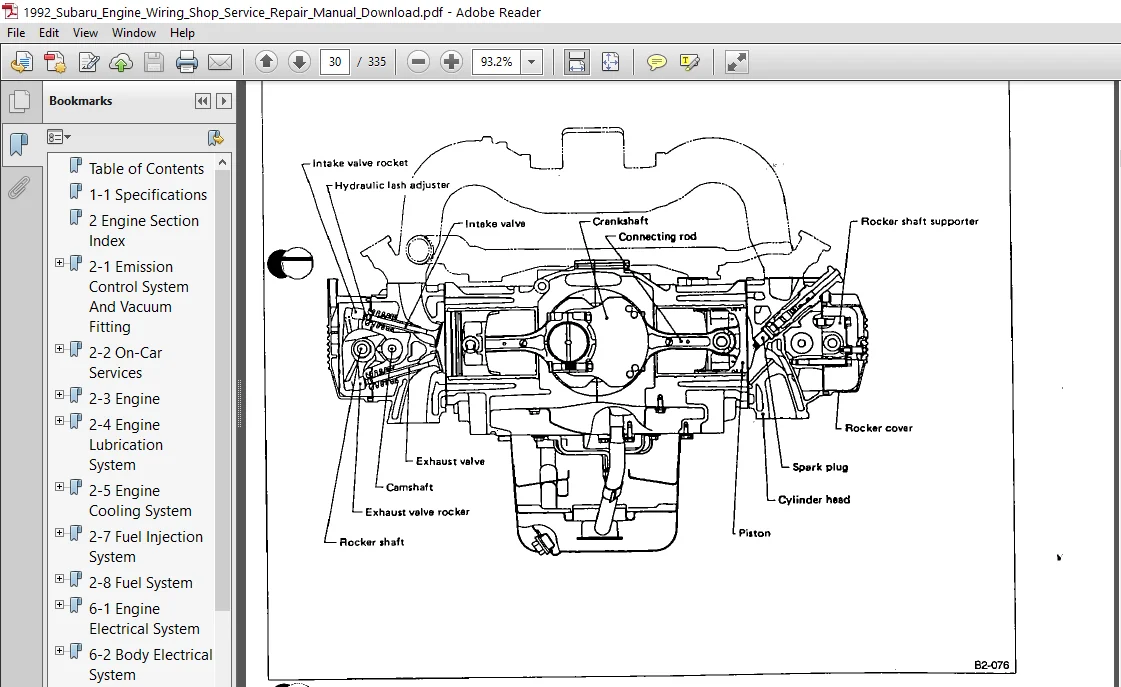Go to previous page arrow
Screen dimensions: 1121x687
tap(266, 62)
